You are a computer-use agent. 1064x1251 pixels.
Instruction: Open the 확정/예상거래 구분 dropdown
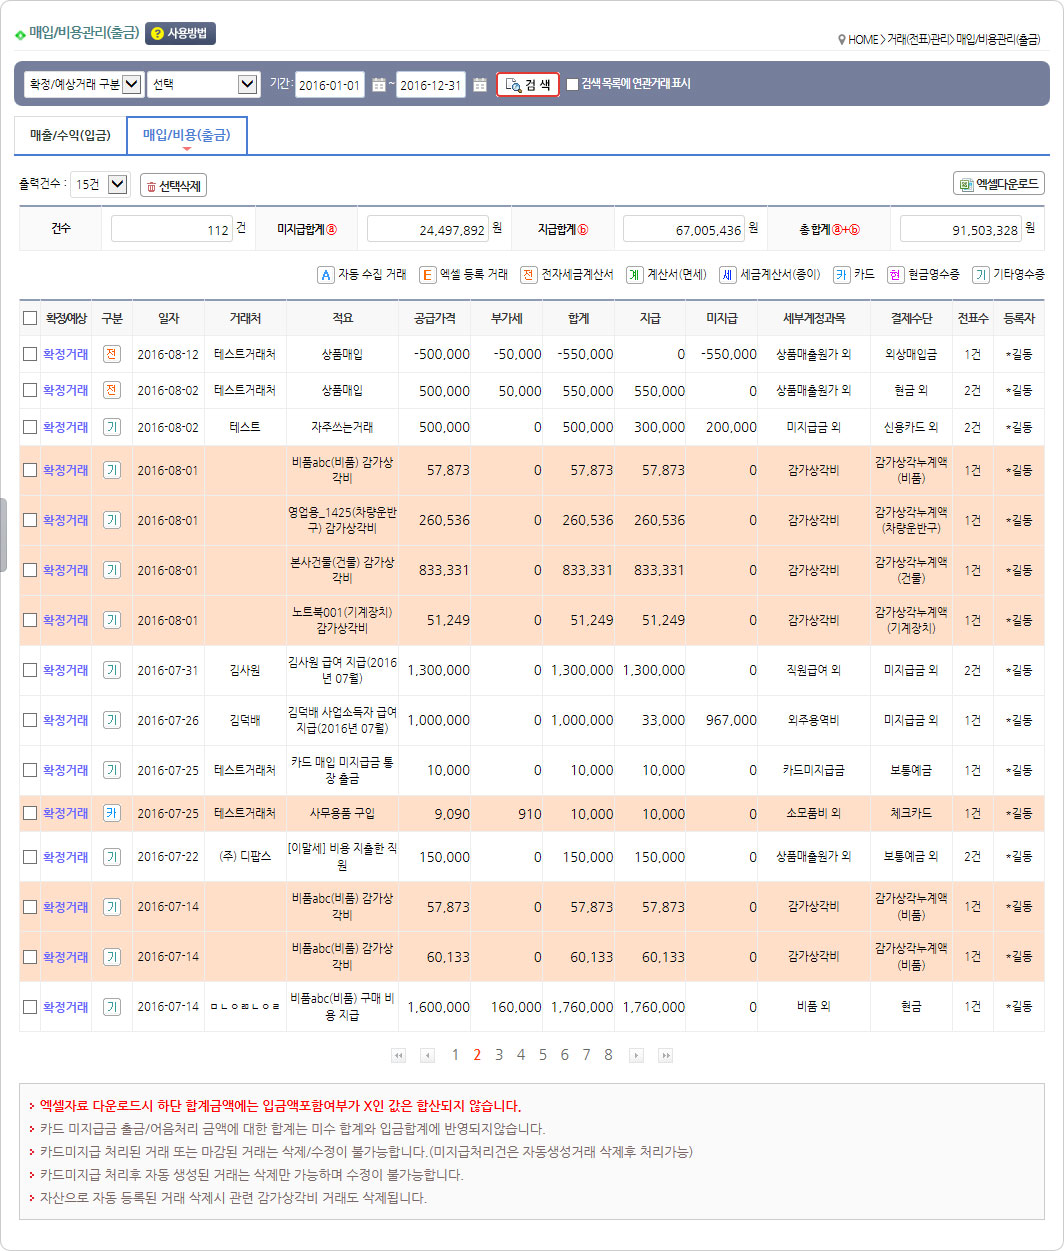[83, 85]
